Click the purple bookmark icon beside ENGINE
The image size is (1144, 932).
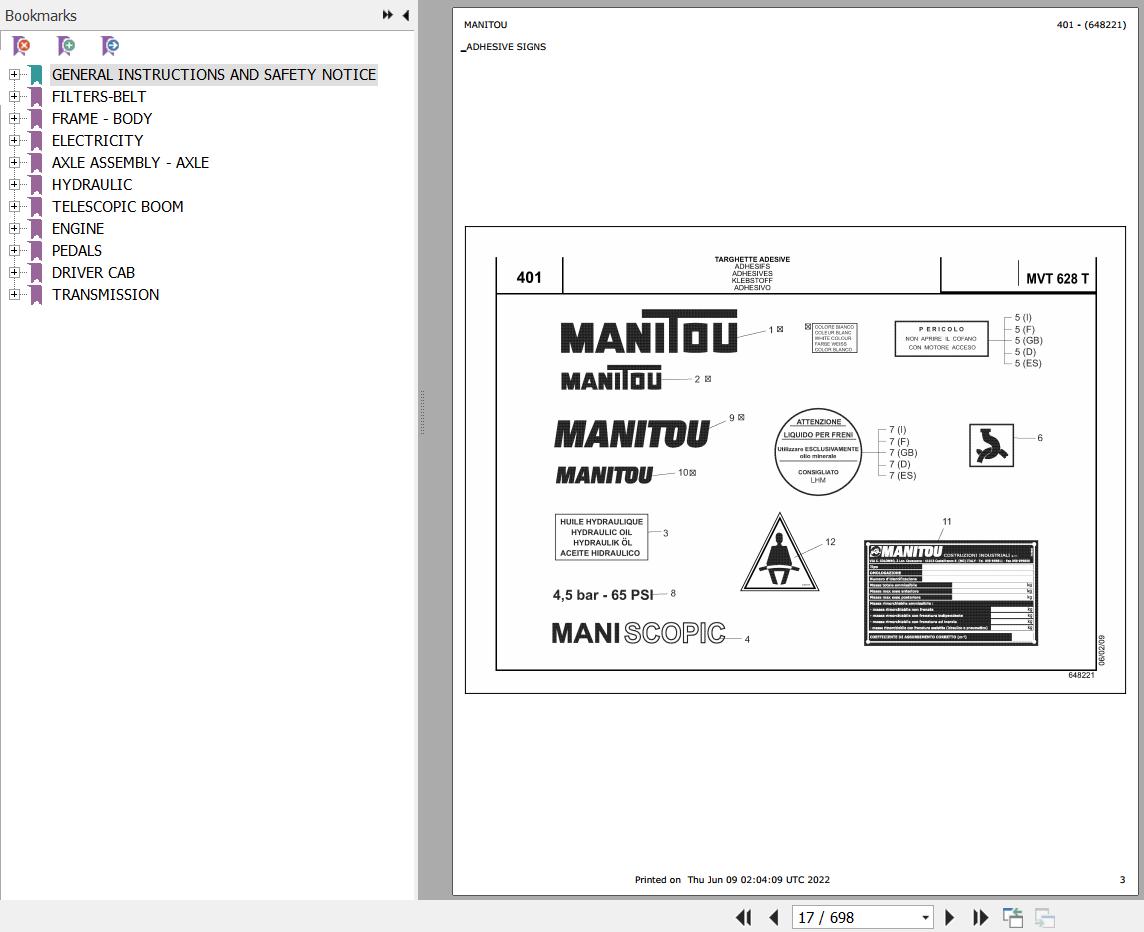coord(36,228)
